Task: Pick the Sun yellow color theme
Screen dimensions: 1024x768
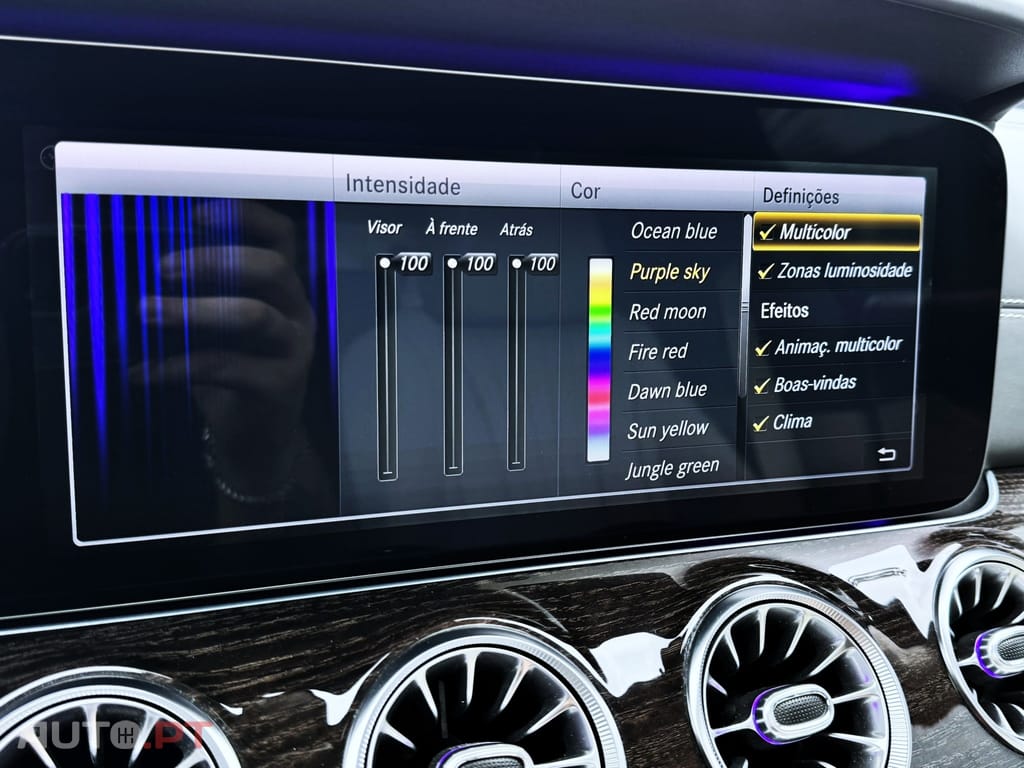Action: click(x=667, y=430)
